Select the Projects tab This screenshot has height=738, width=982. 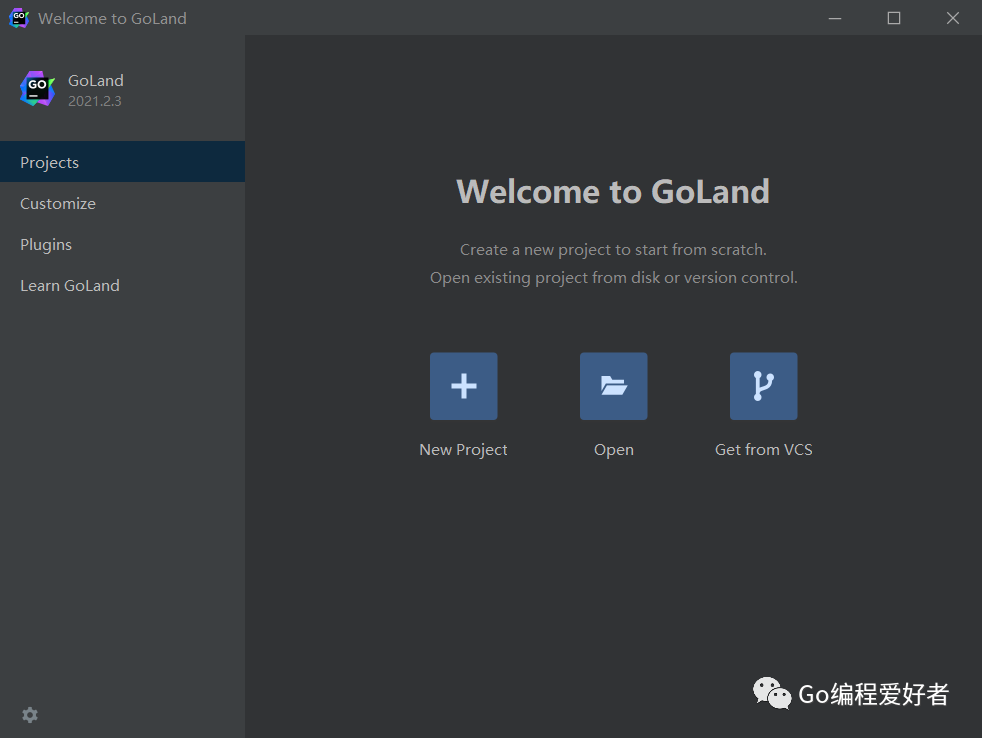point(122,162)
